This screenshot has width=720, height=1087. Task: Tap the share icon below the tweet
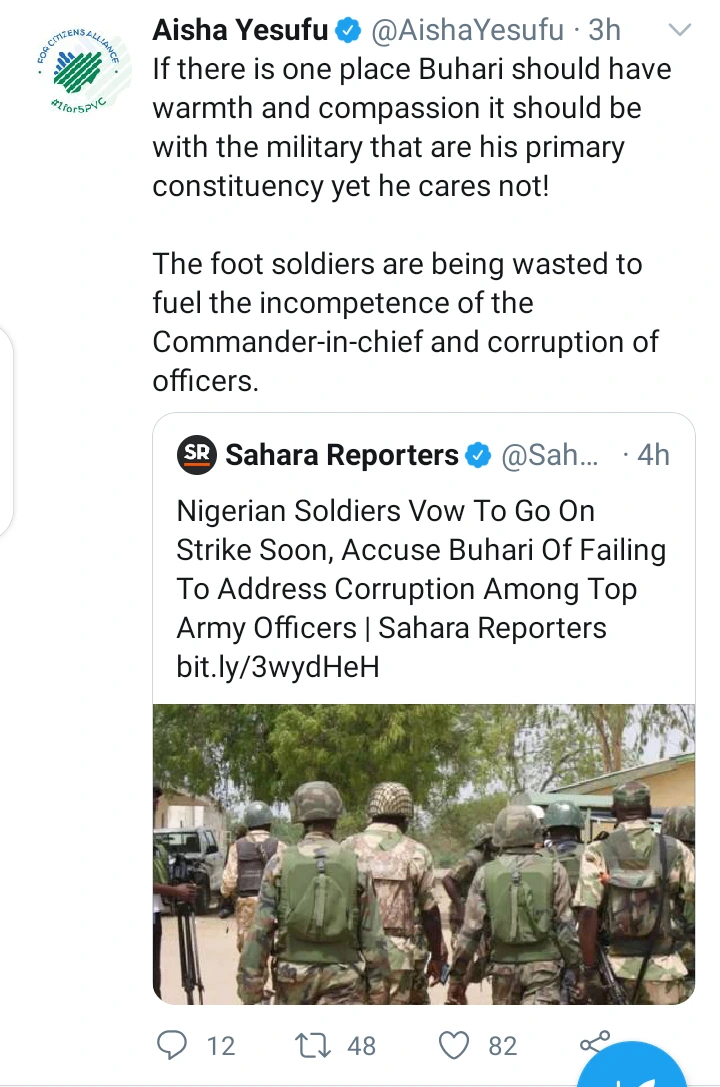pos(595,1043)
